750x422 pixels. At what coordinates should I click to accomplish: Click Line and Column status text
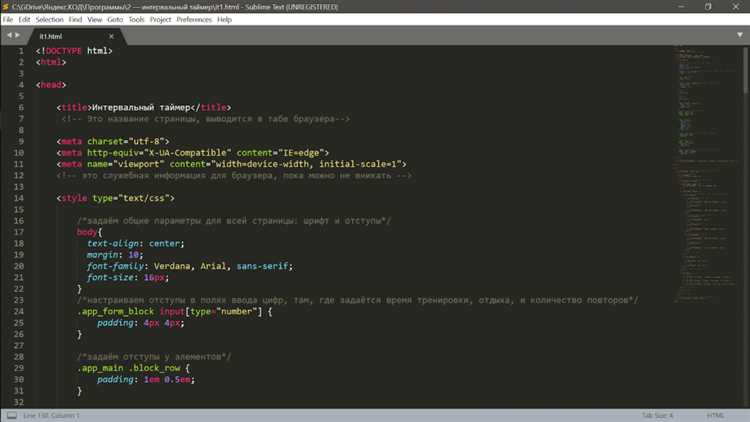tap(51, 415)
